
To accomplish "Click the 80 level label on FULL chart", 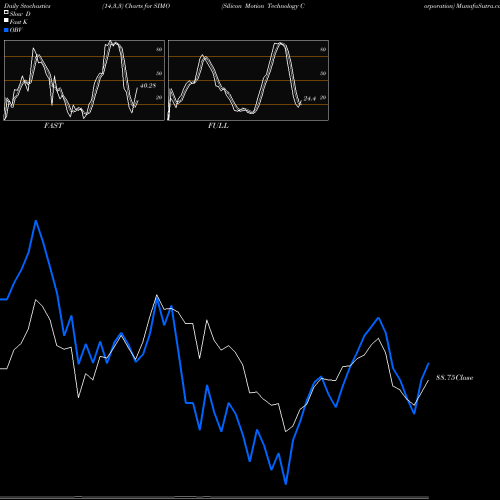I will pos(323,49).
